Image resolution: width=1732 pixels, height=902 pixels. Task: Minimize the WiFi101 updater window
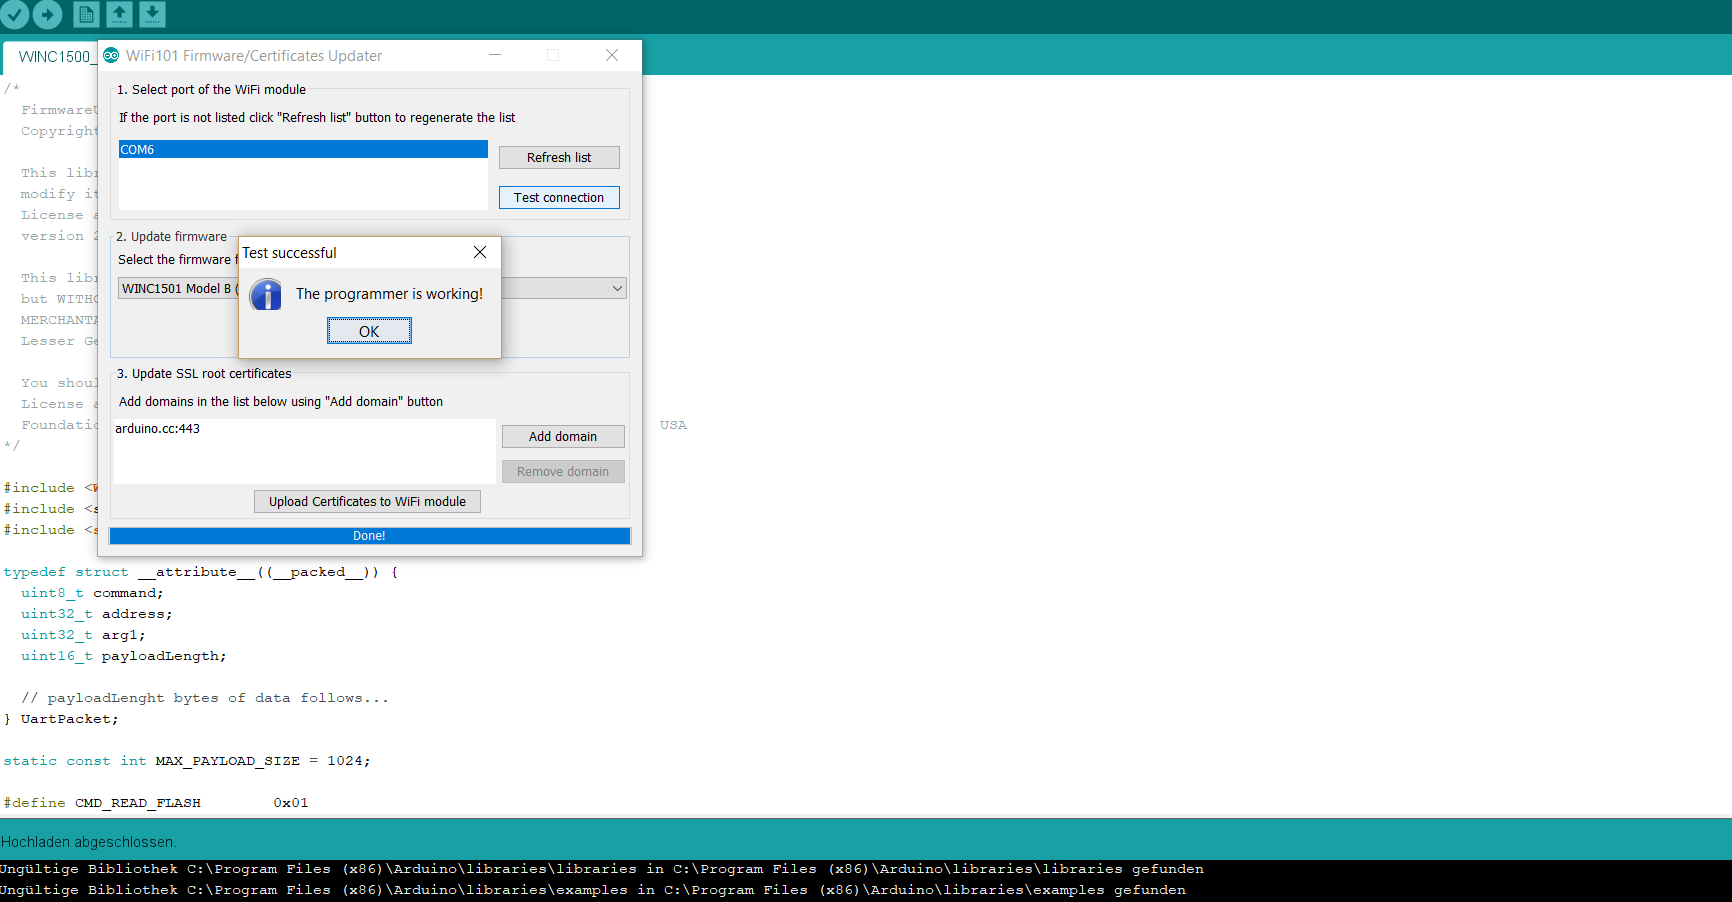(495, 55)
